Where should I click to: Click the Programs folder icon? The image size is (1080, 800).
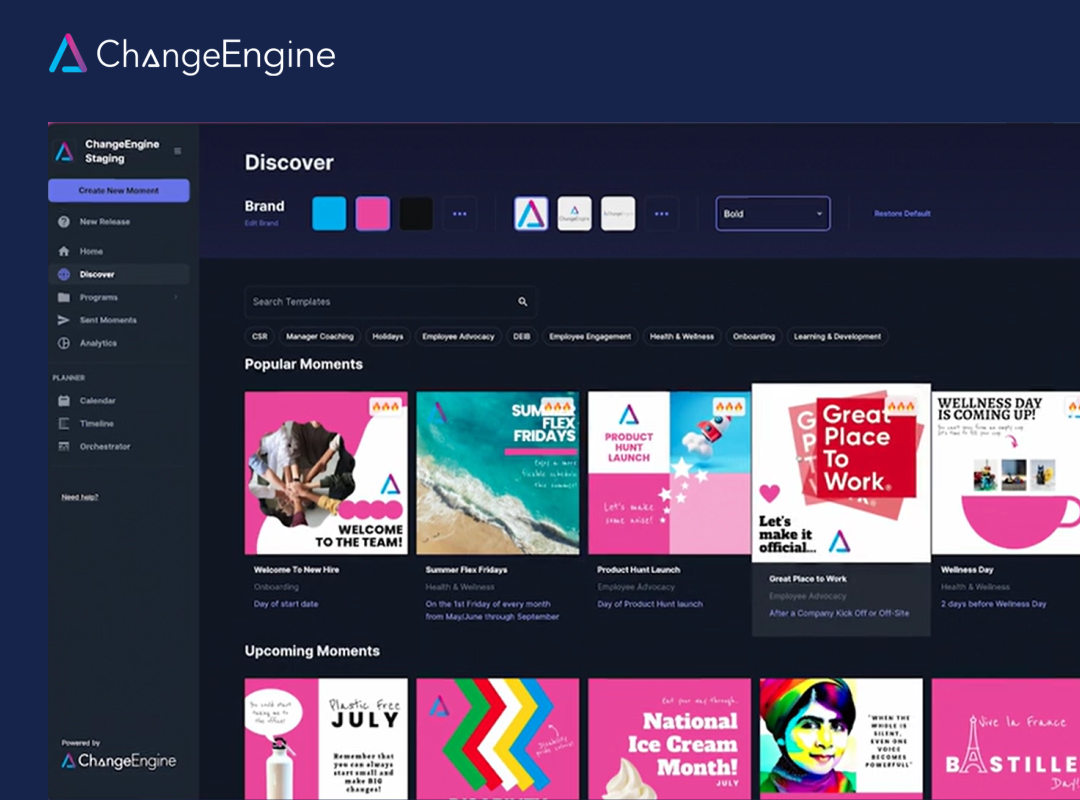click(x=63, y=298)
